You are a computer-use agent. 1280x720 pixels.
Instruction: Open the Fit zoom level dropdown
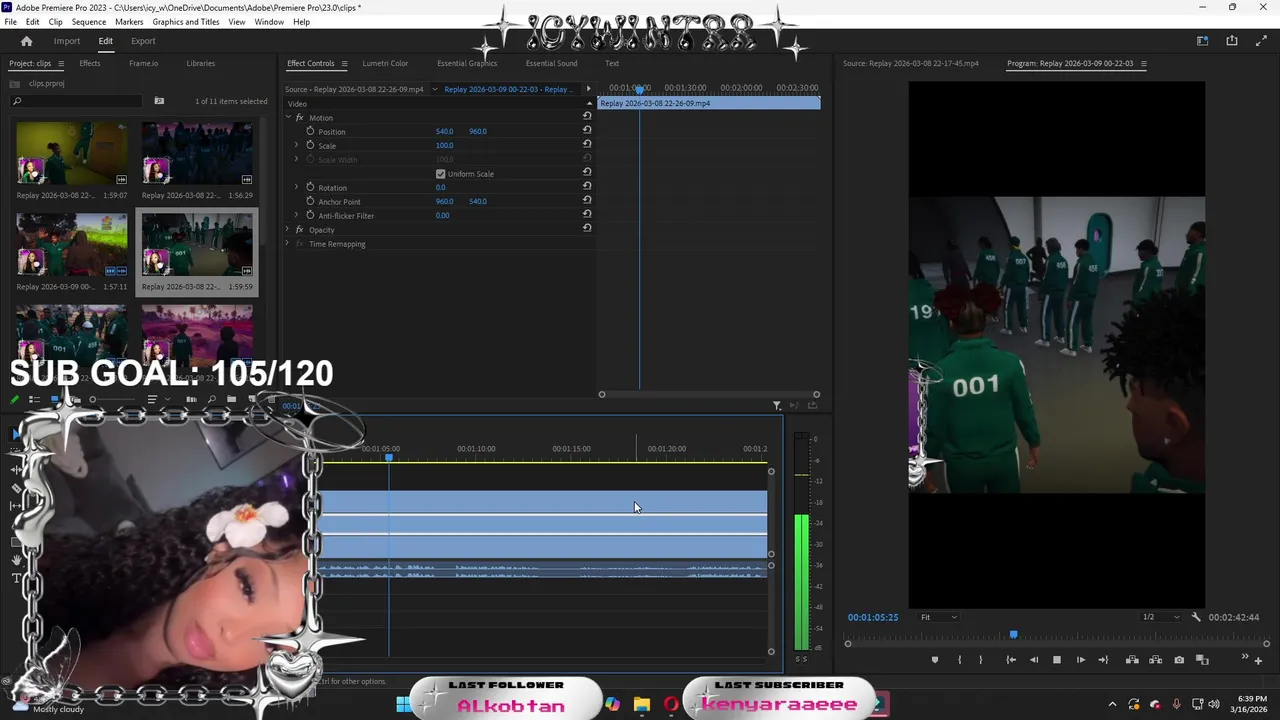coord(938,617)
